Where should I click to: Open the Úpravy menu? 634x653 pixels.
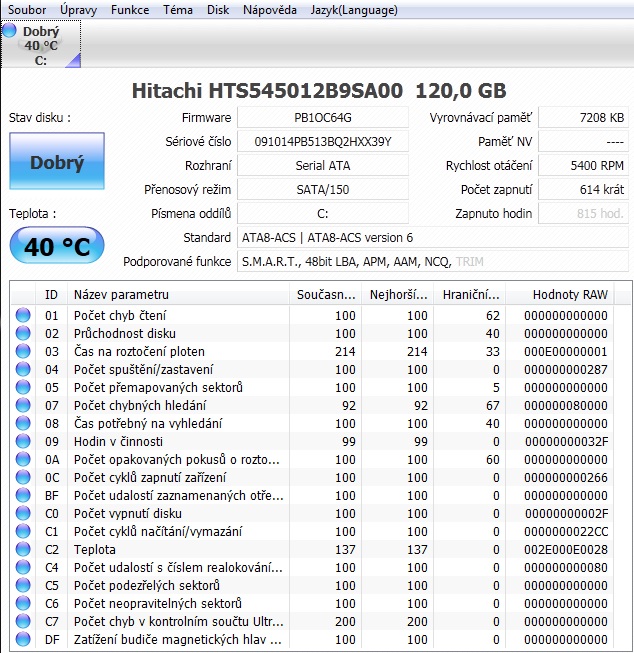click(x=78, y=10)
